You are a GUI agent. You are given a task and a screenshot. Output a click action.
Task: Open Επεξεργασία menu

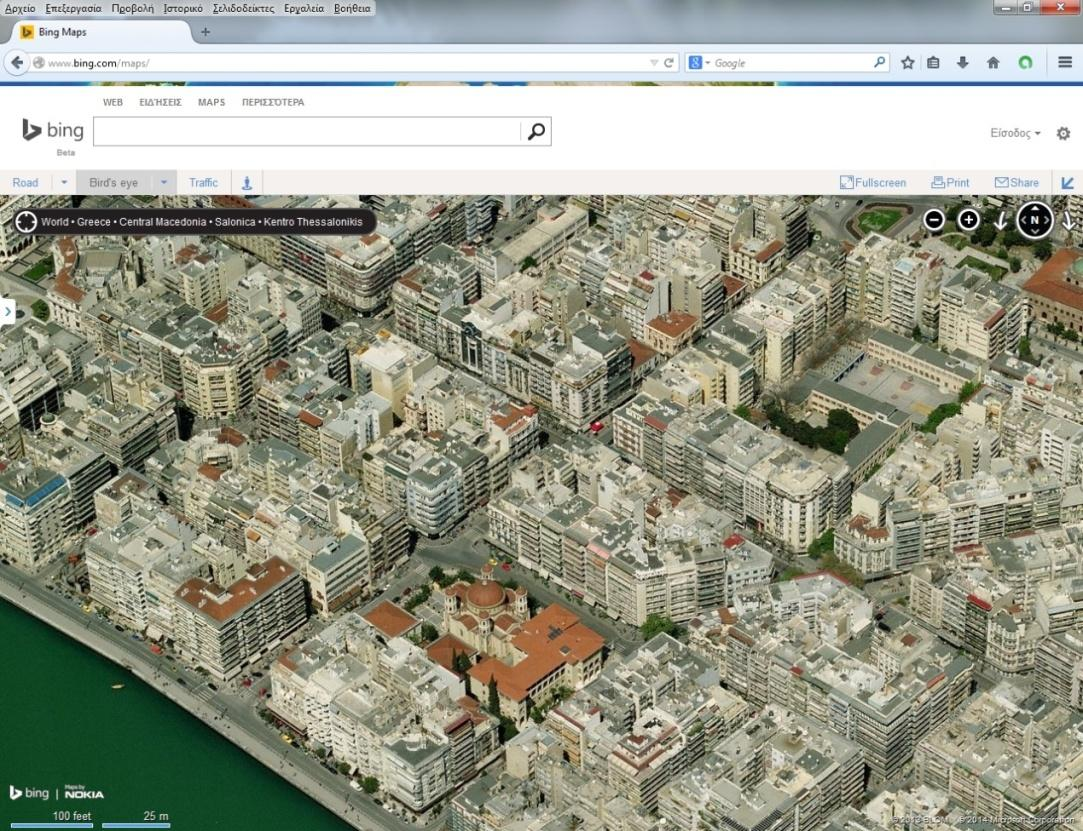(73, 8)
